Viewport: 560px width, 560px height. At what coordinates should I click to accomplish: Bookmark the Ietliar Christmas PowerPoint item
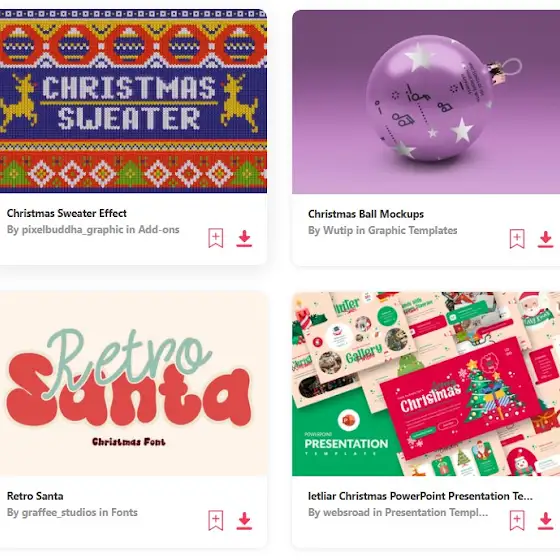point(517,520)
